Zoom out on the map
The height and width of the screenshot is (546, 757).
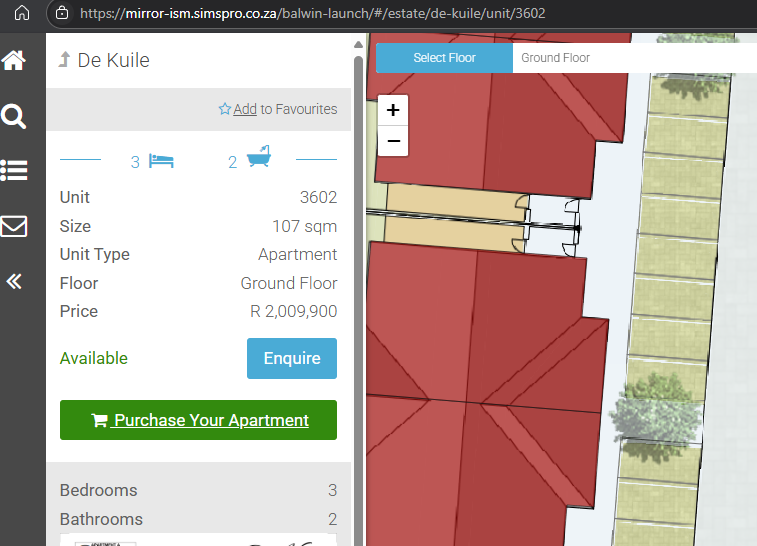tap(393, 141)
